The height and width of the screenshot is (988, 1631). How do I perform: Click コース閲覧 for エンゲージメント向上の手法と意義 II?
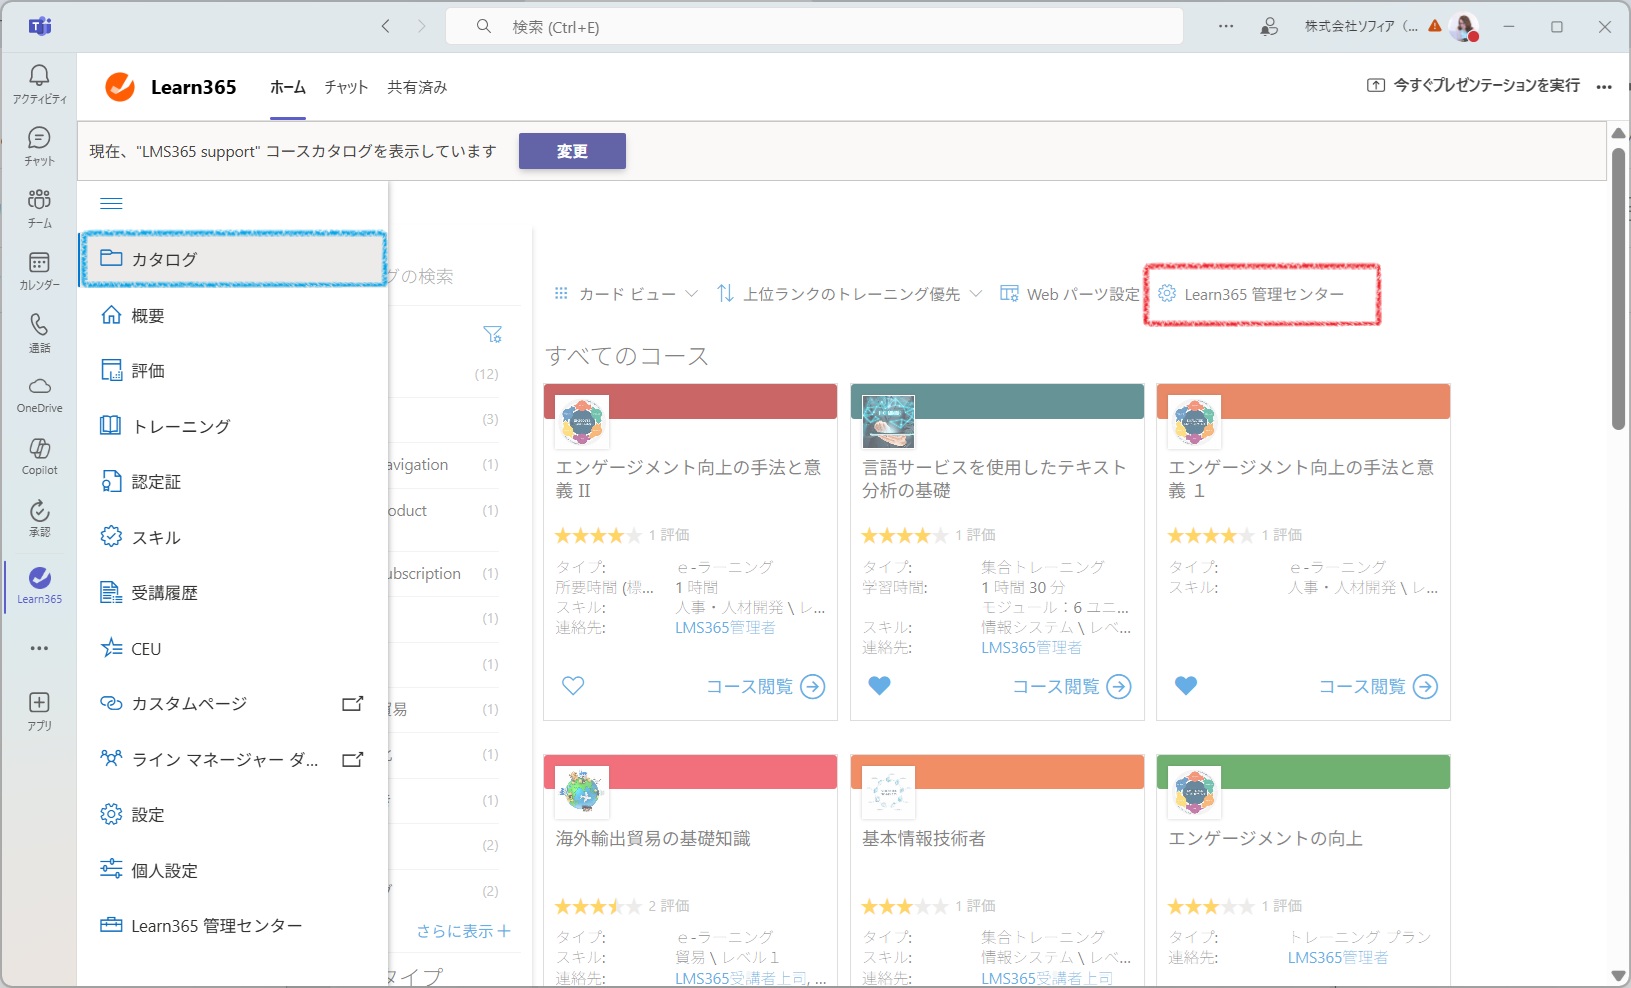pyautogui.click(x=765, y=687)
